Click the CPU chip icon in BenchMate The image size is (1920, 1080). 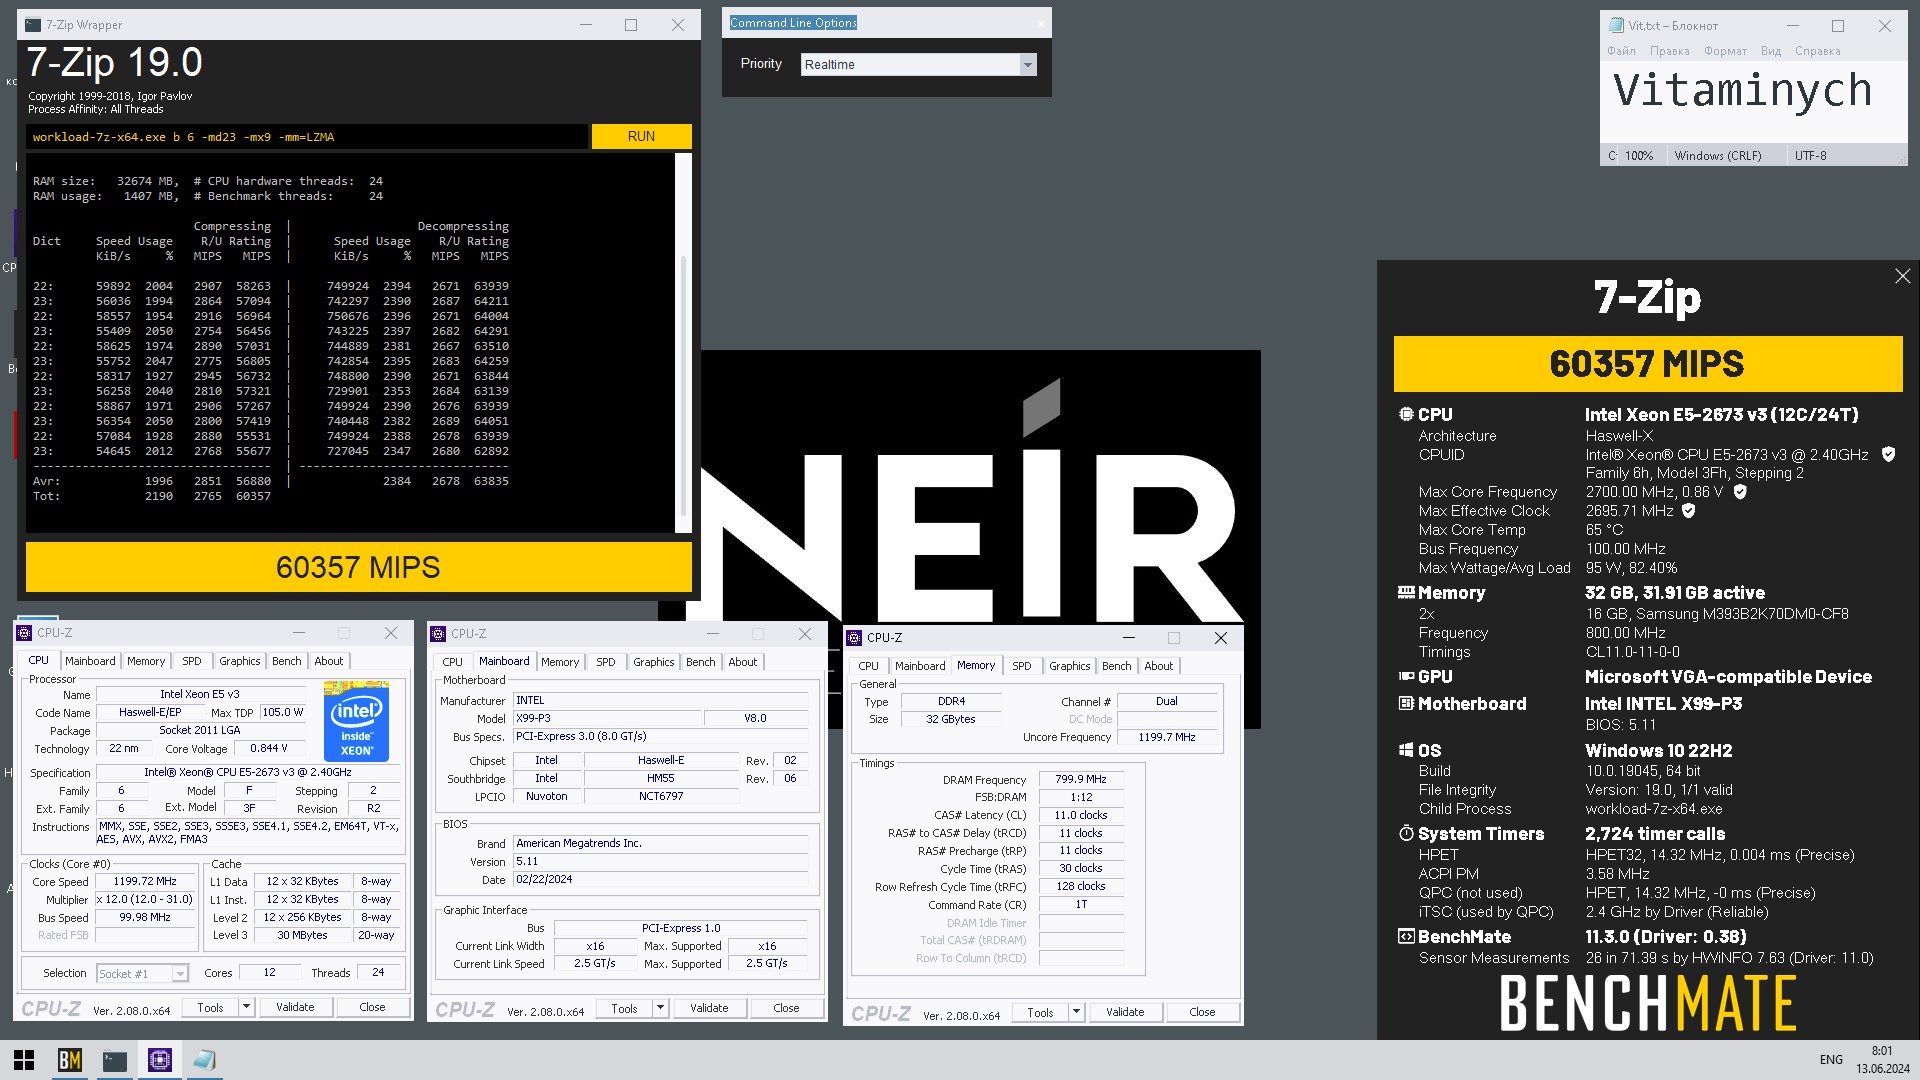coord(1406,414)
